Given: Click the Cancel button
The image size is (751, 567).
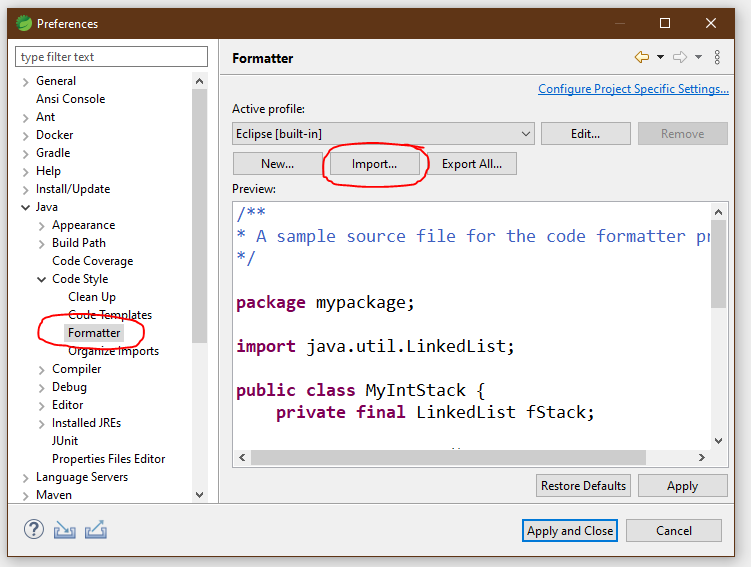Looking at the screenshot, I should [x=674, y=531].
